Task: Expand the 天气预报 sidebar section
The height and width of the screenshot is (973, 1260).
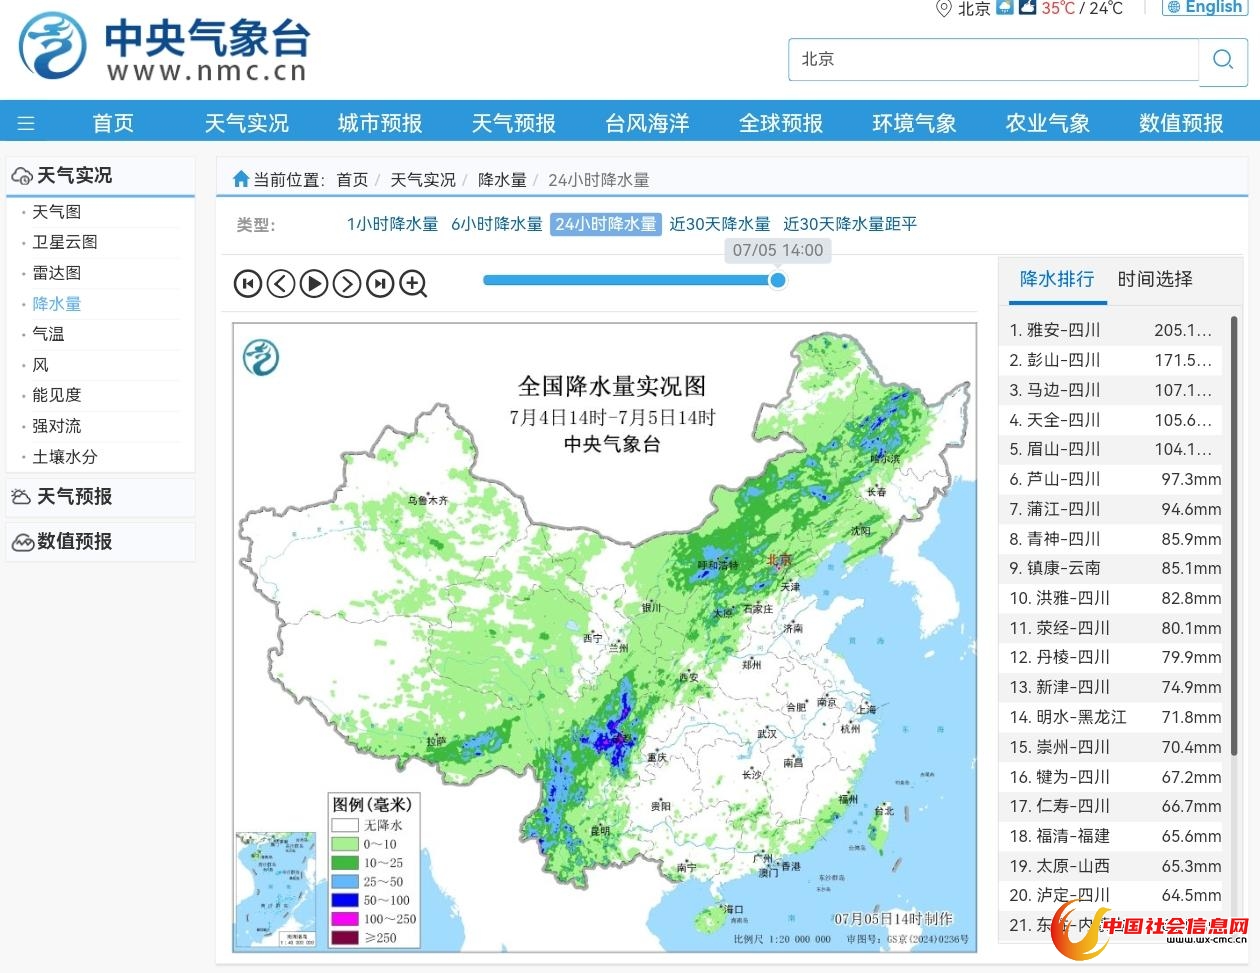Action: coord(74,497)
